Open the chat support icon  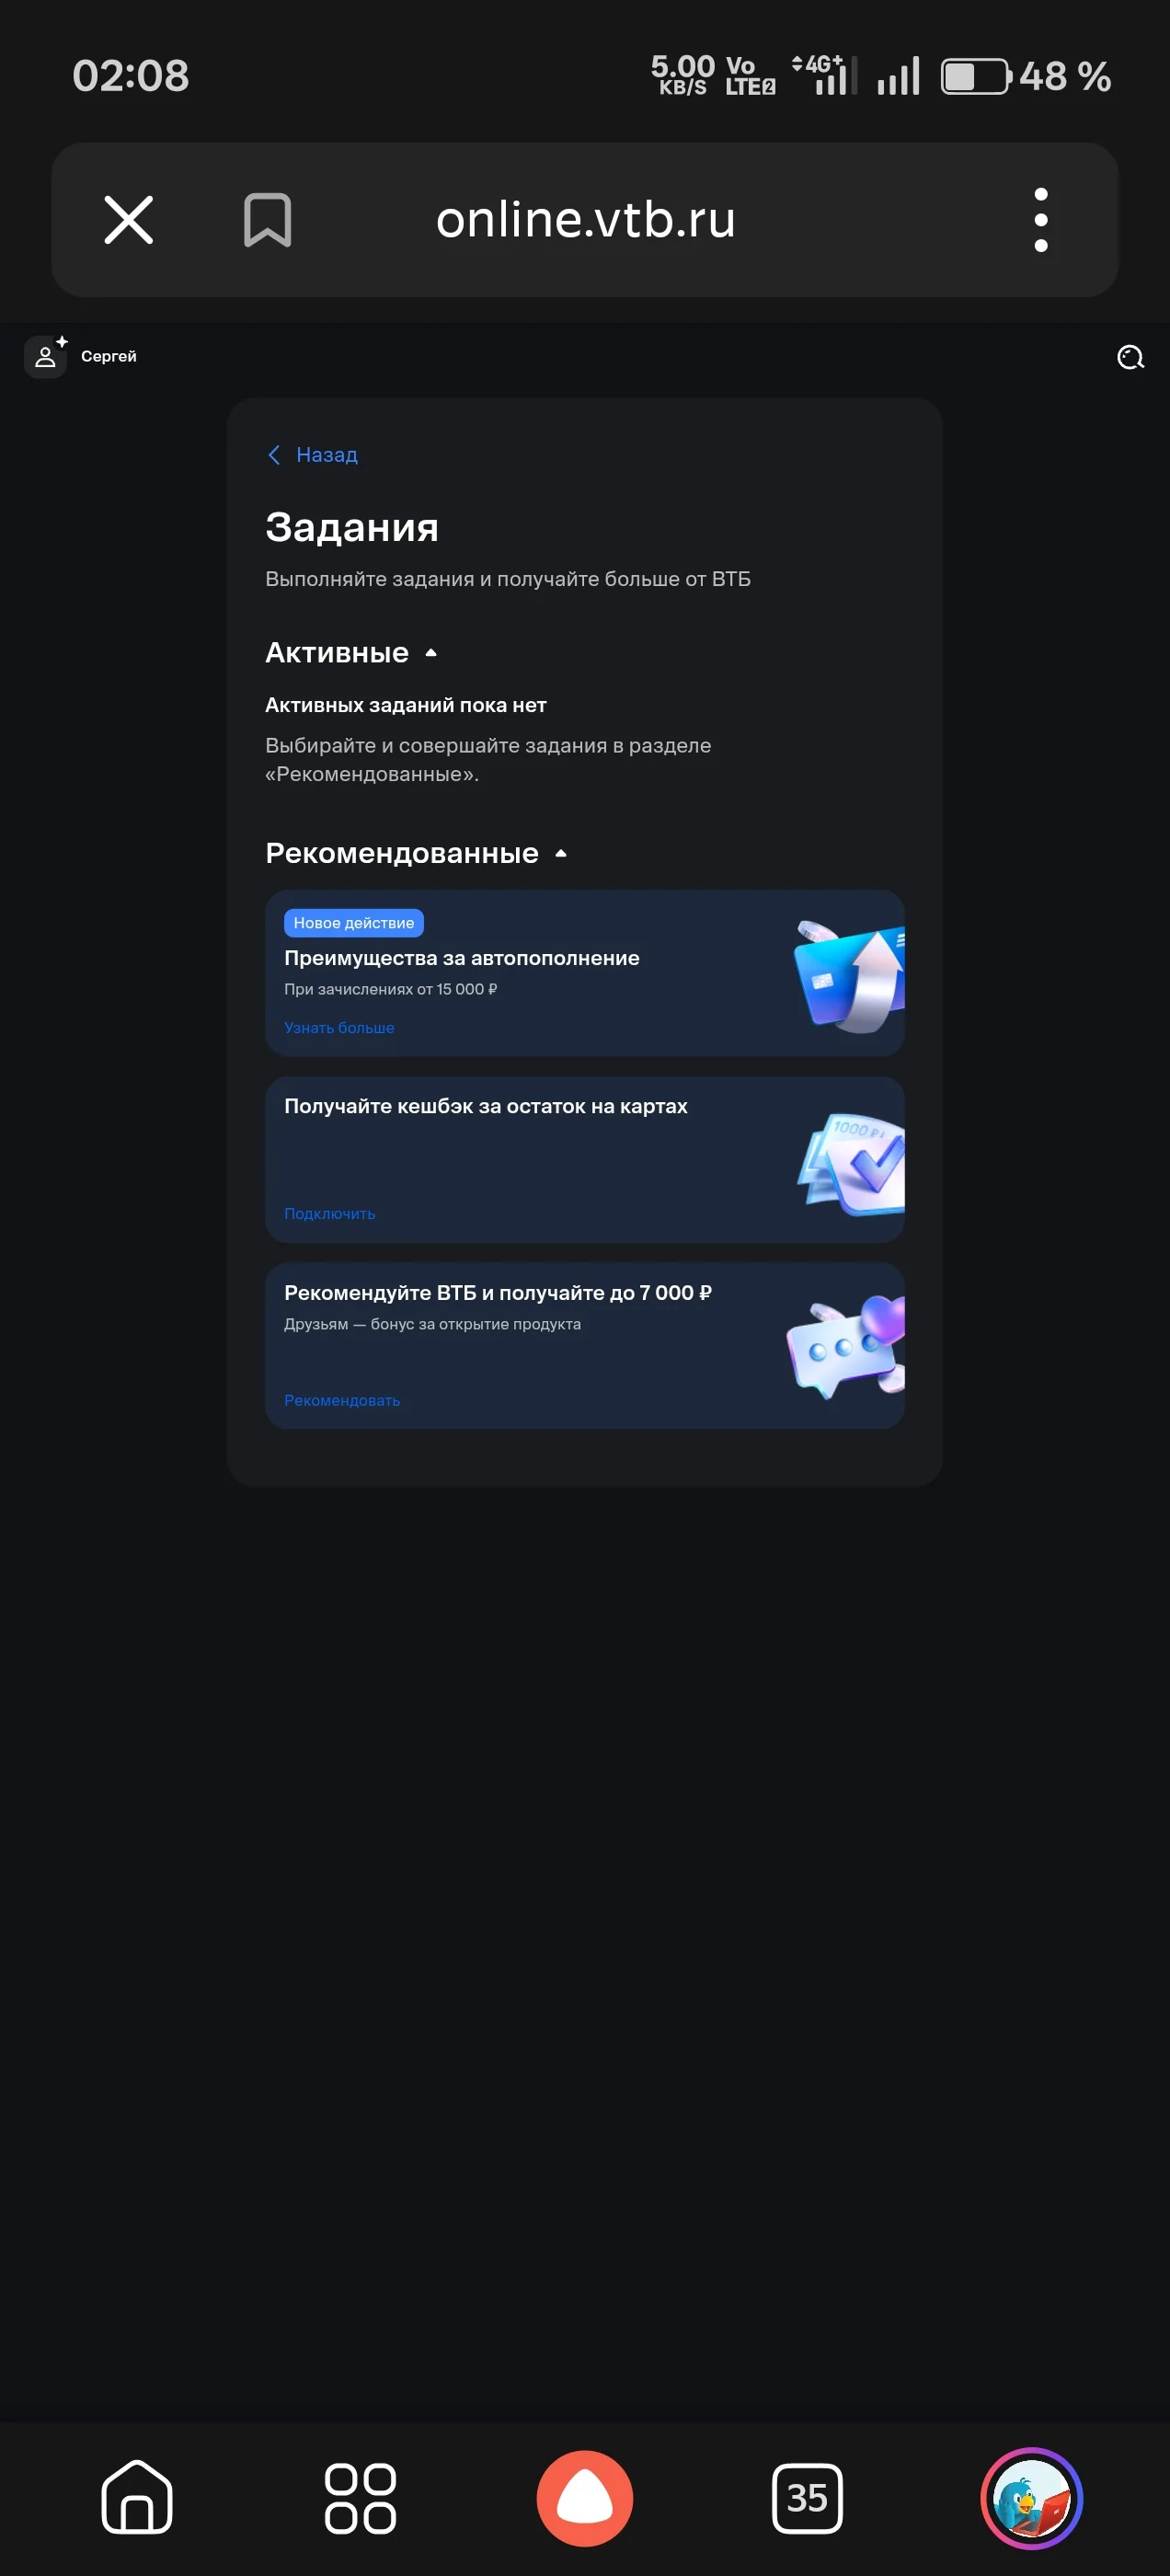(1130, 358)
